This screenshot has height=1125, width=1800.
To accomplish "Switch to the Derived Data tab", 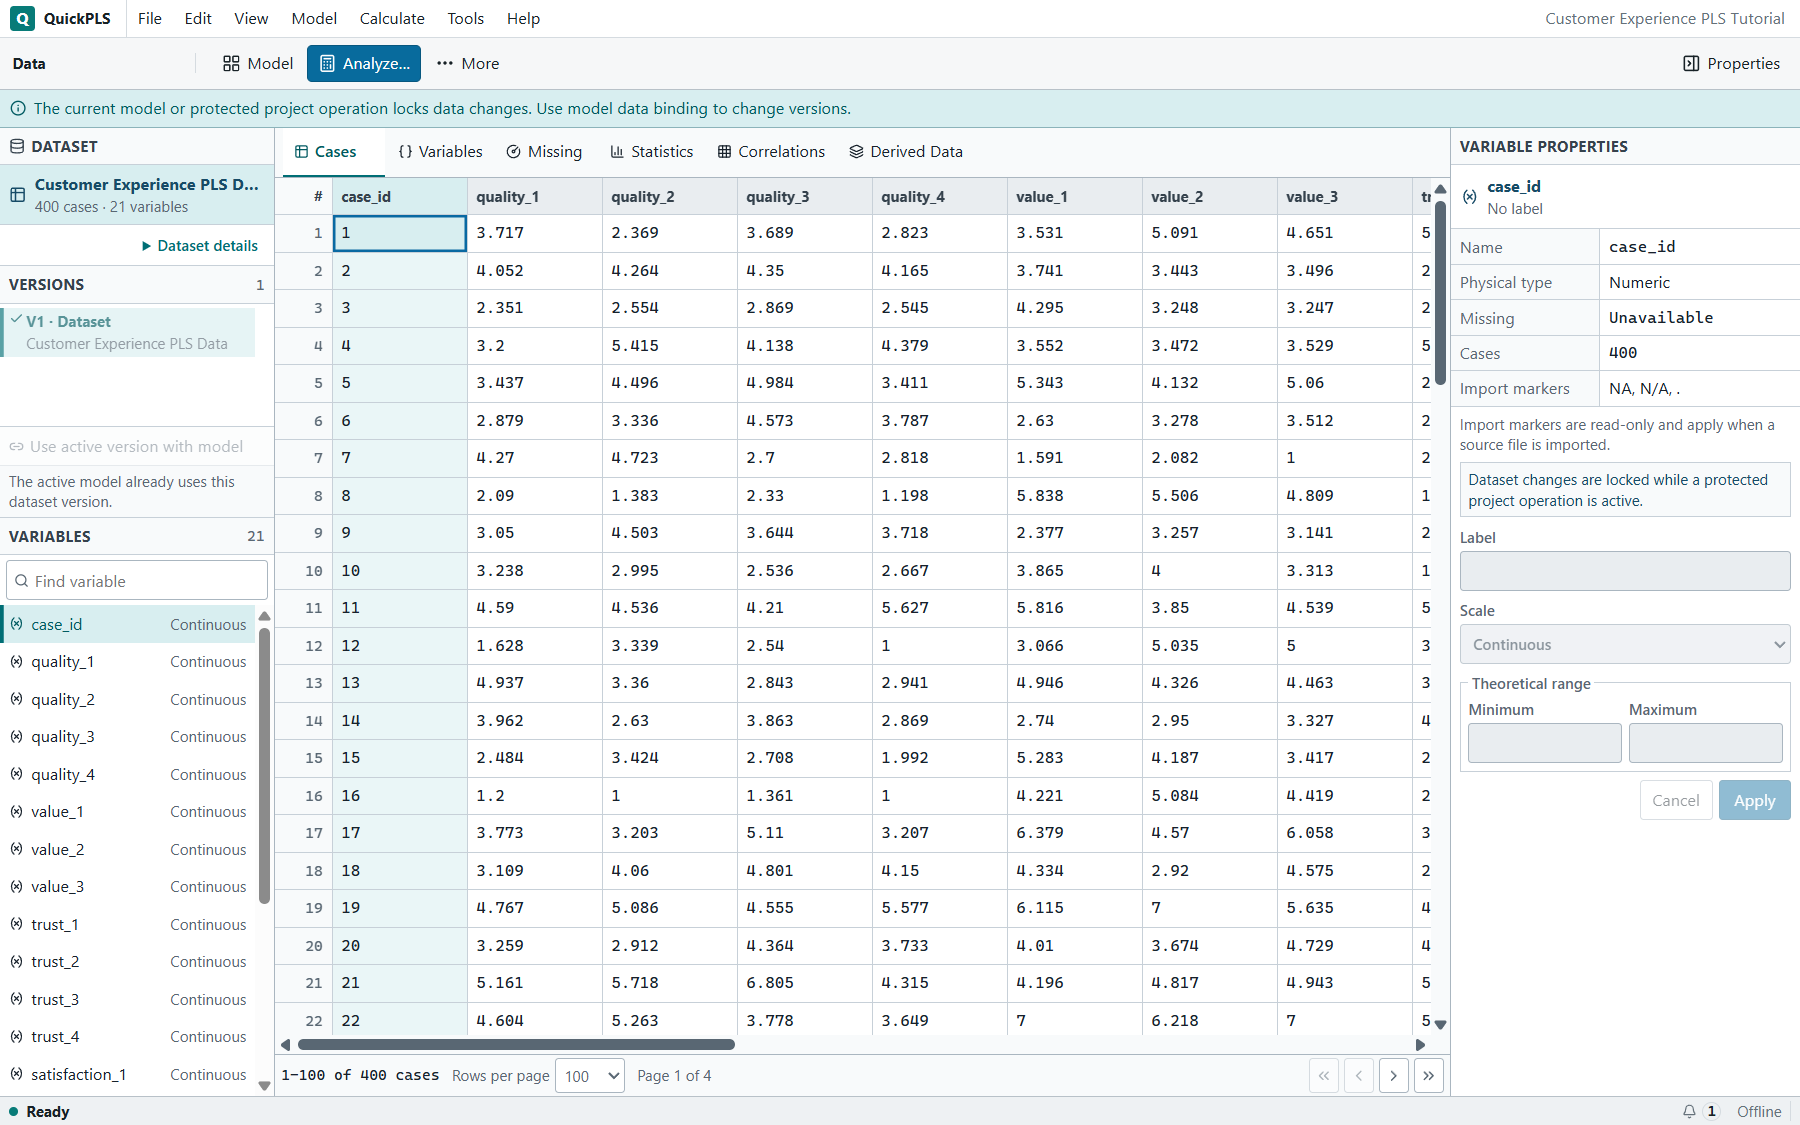I will coord(906,151).
